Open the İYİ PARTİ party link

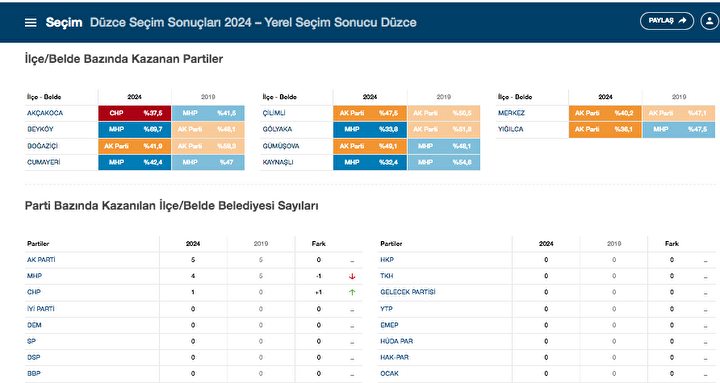(x=41, y=309)
